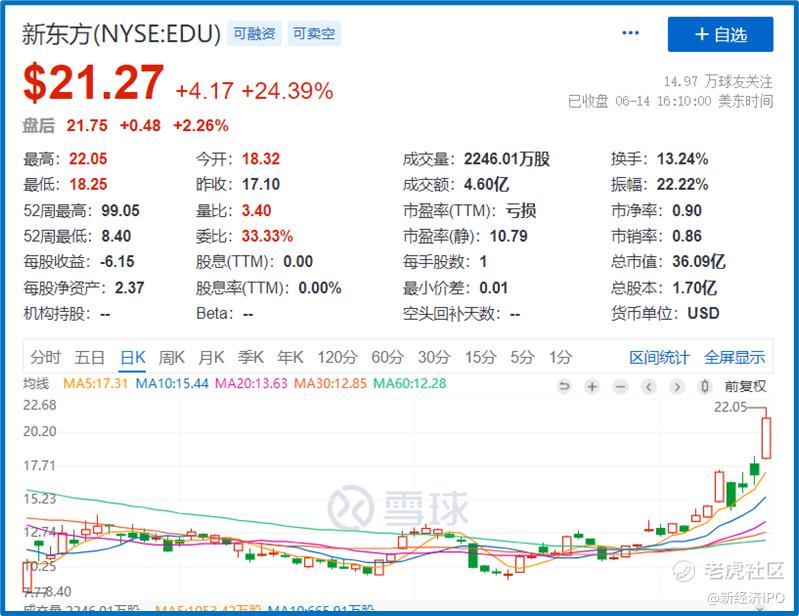This screenshot has width=799, height=616.
Task: Click the 盘后 after-hours price 21.75
Action: pyautogui.click(x=87, y=125)
